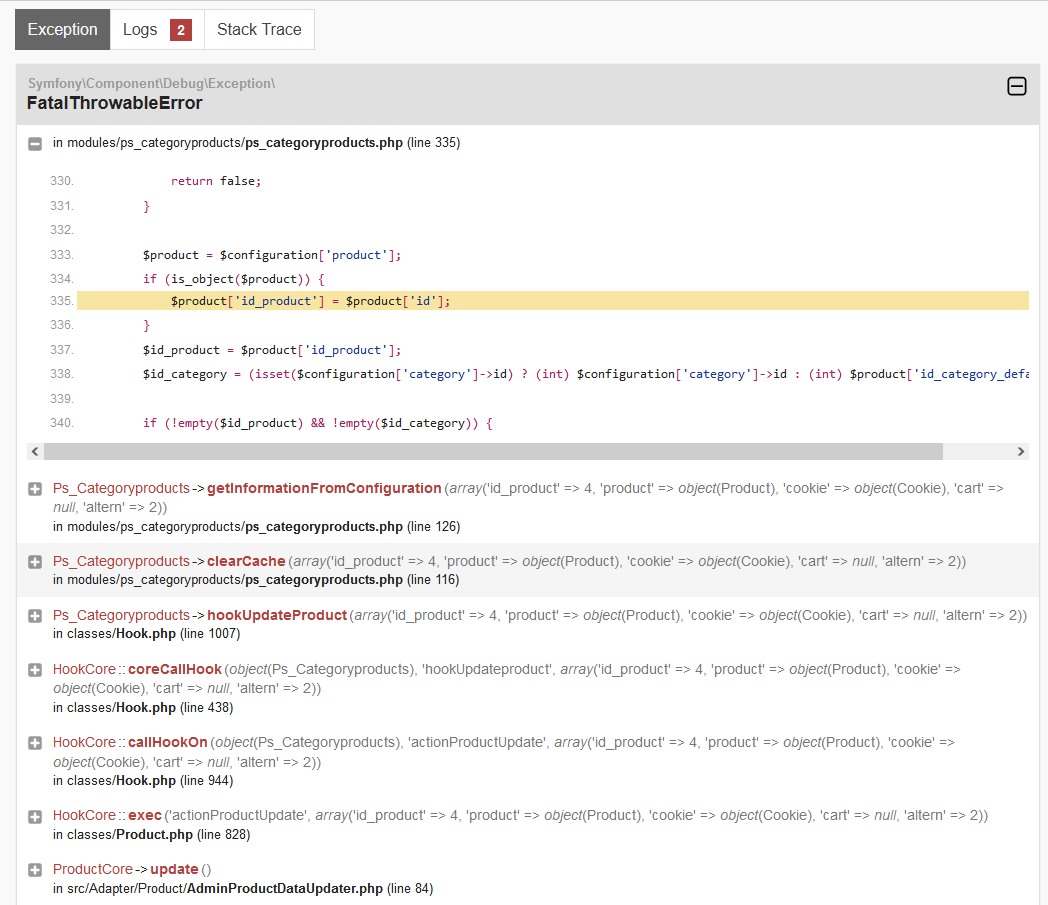
Task: Expand the coreCallHook trace entry
Action: (x=35, y=670)
